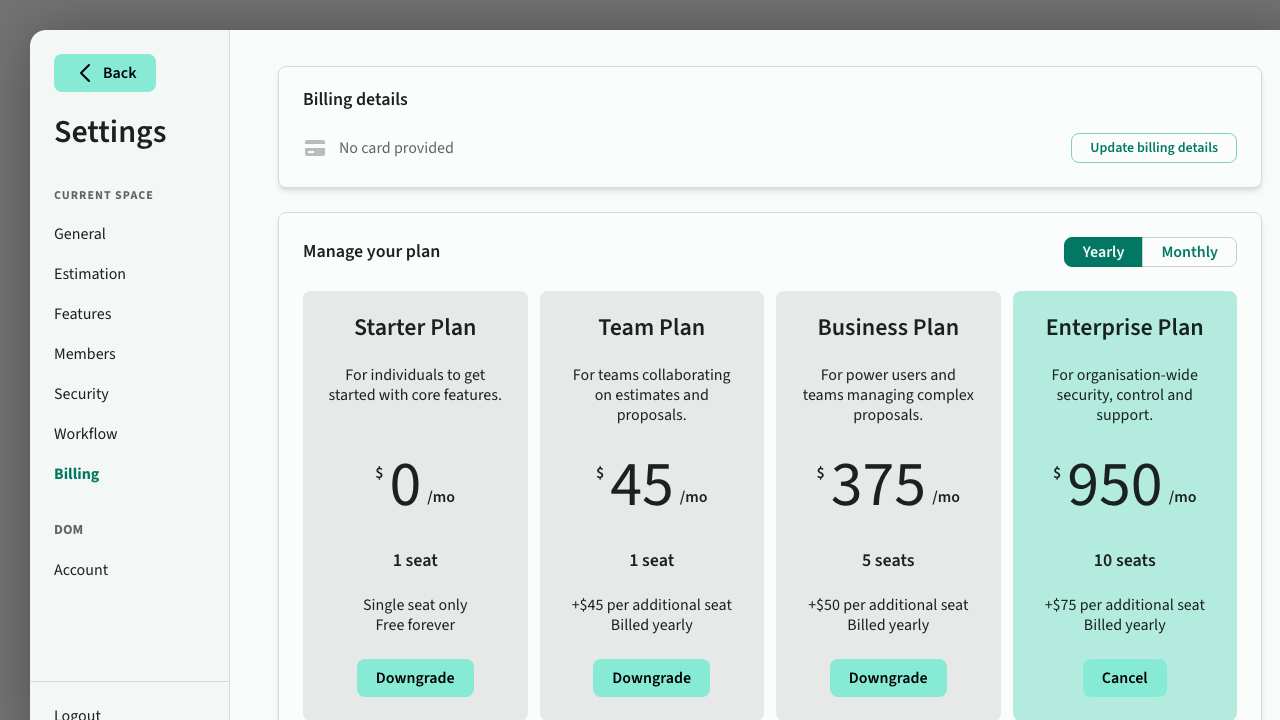Screen dimensions: 1280x720
Task: Navigate to Security settings
Action: pos(82,394)
